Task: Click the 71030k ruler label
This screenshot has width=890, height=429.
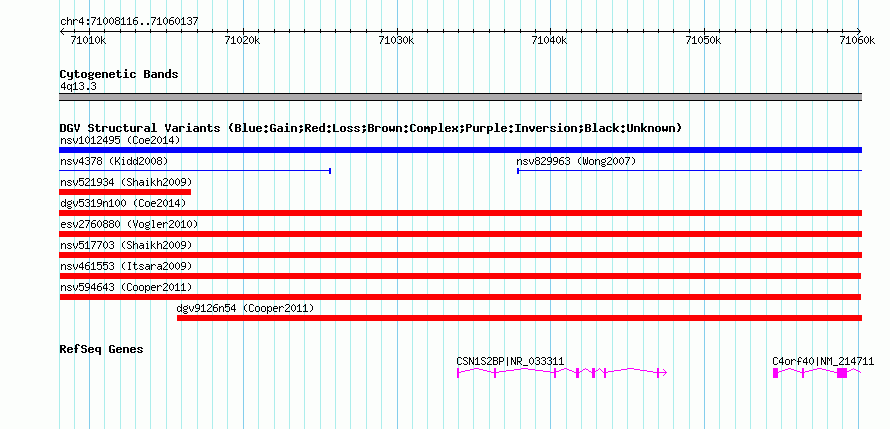Action: click(x=396, y=41)
